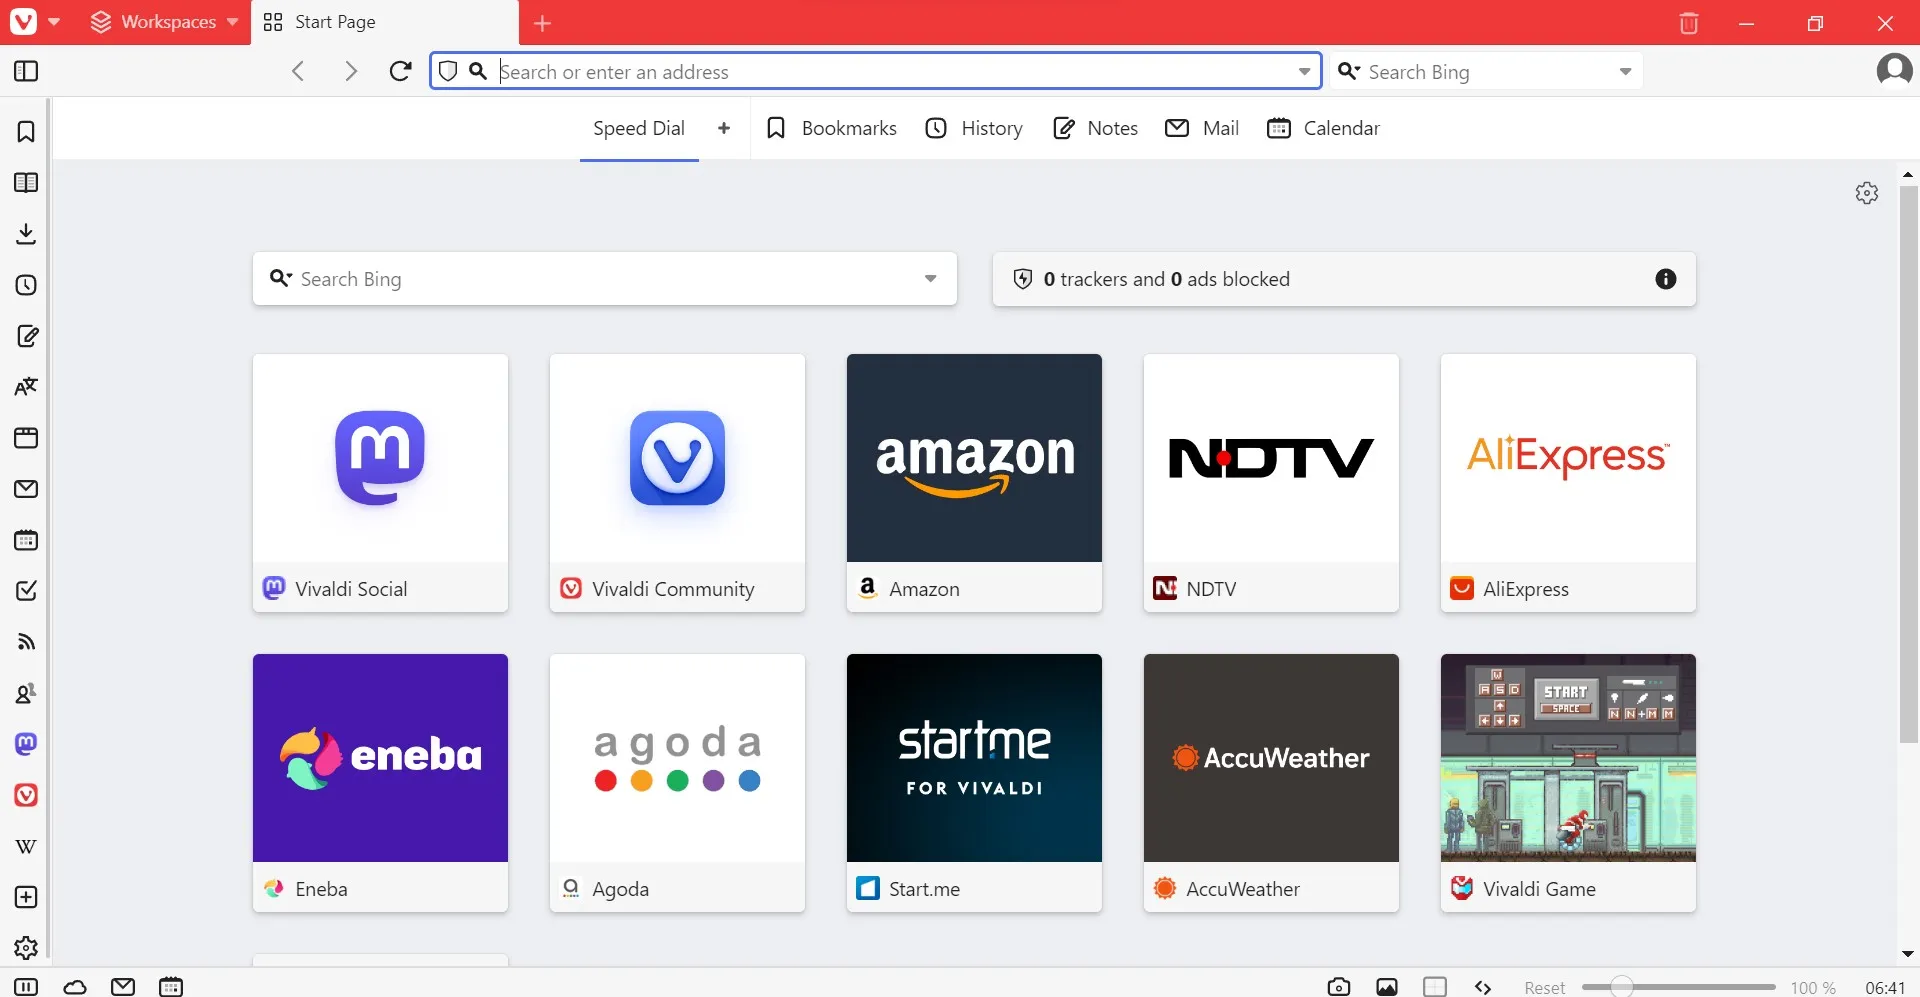
Task: Open the user profile menu
Action: coord(1894,71)
